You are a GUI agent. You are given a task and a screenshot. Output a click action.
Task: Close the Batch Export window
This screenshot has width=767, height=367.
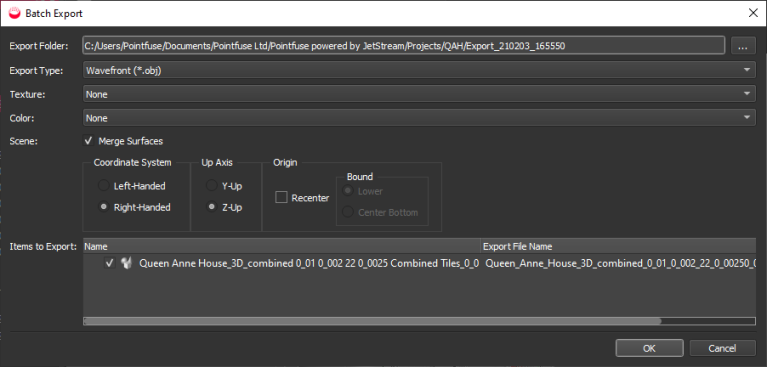click(753, 13)
